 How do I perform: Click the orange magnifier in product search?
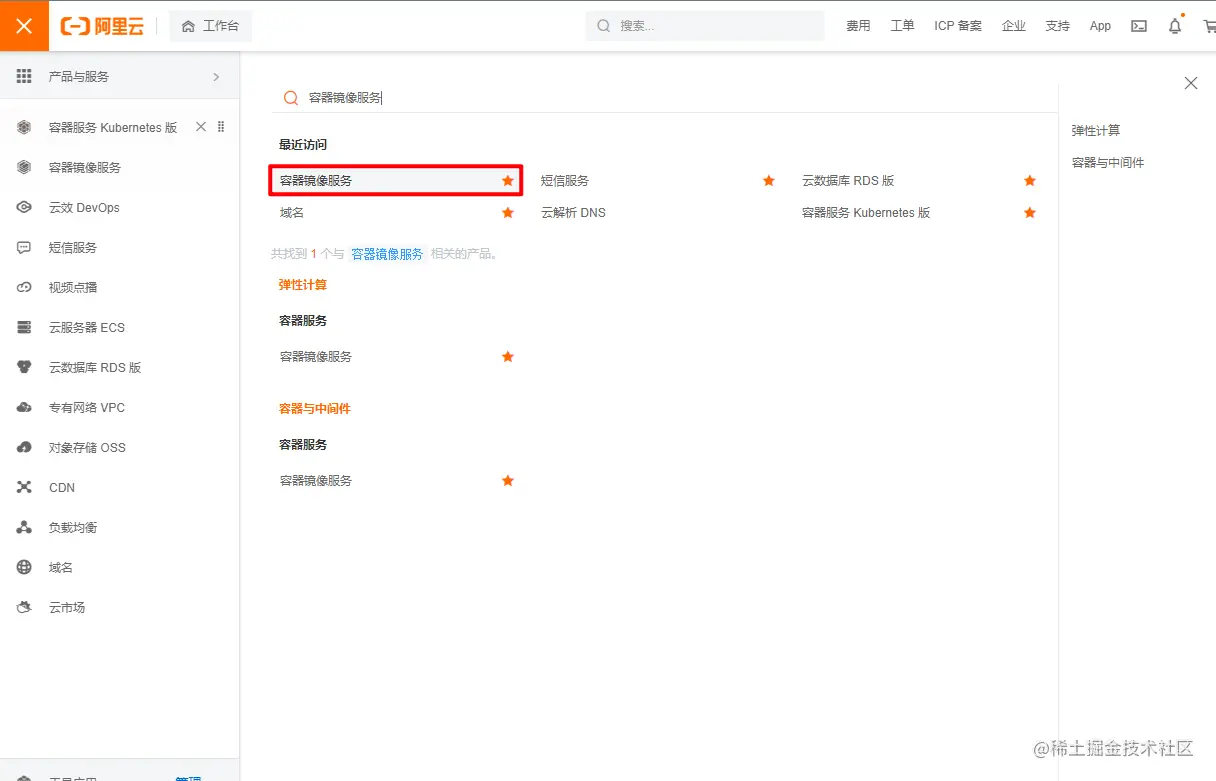coord(291,98)
